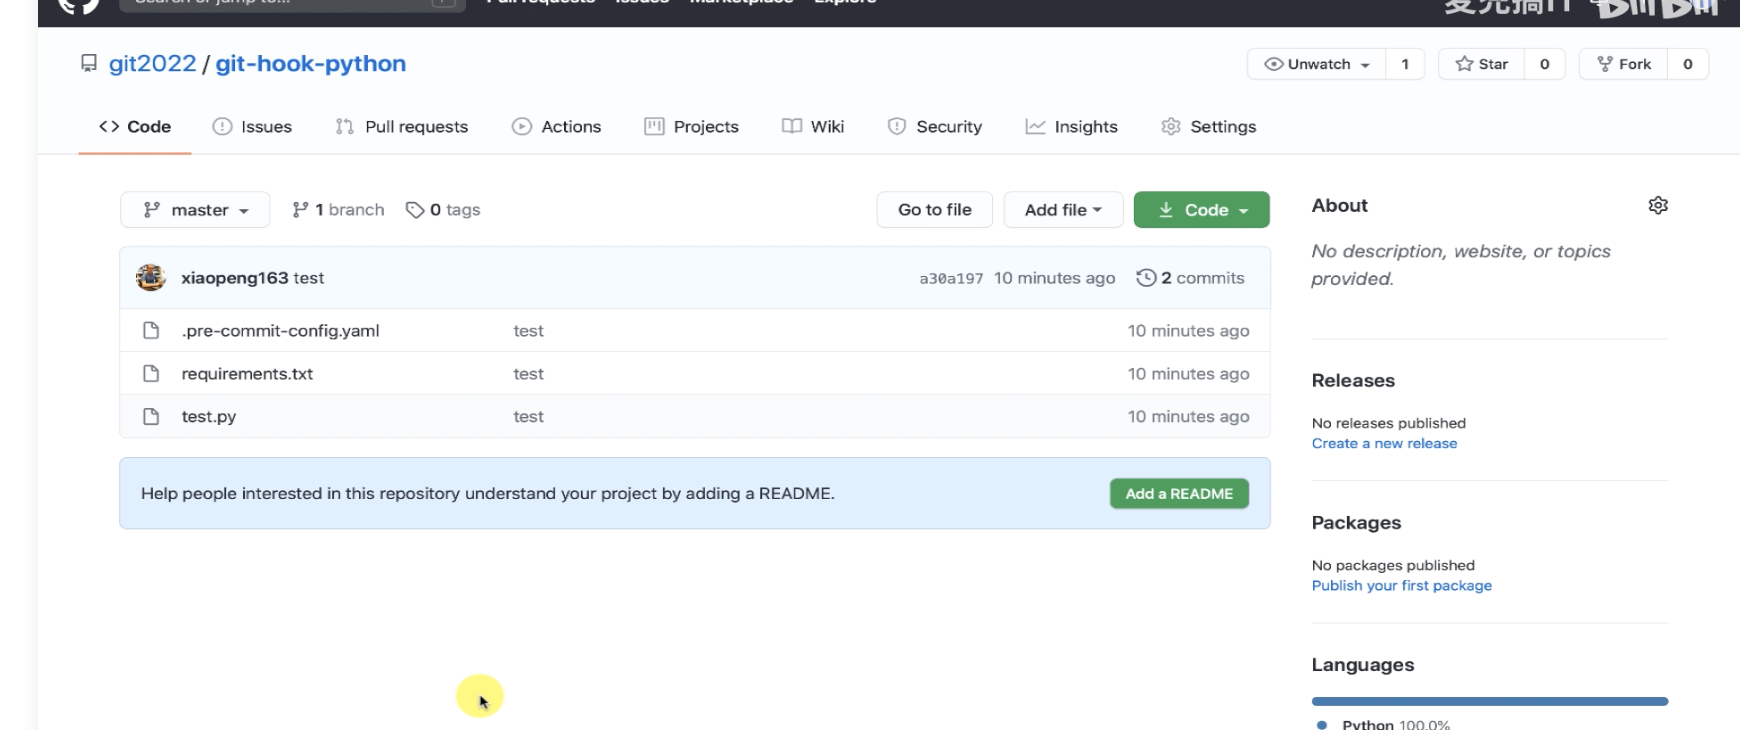Open the About section settings gear
This screenshot has width=1740, height=730.
[1658, 205]
